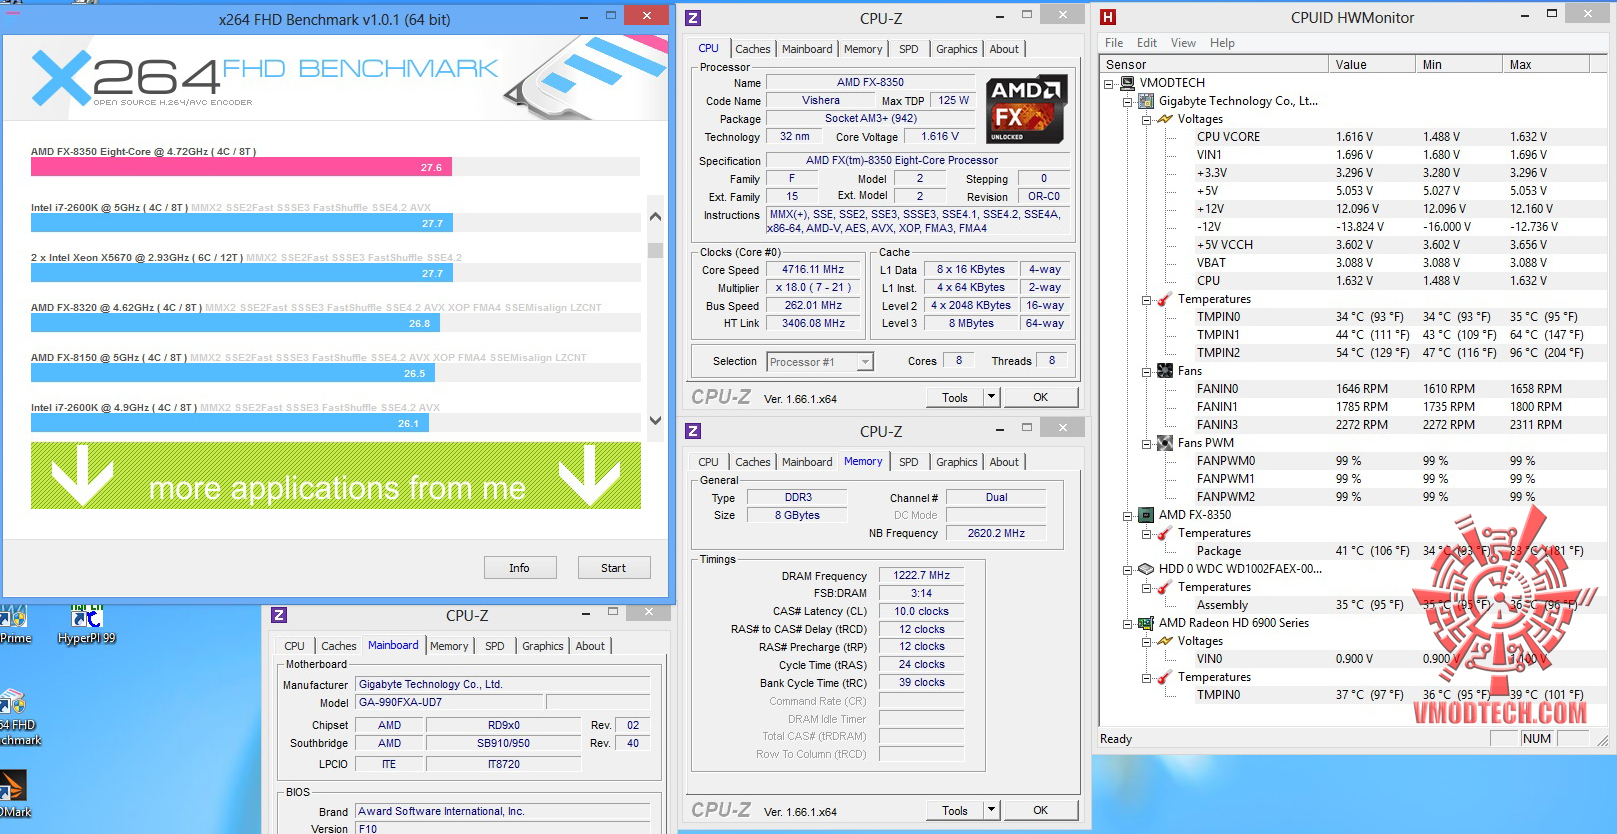The image size is (1617, 834).
Task: Click the Info button in x264 Benchmark
Action: (520, 568)
